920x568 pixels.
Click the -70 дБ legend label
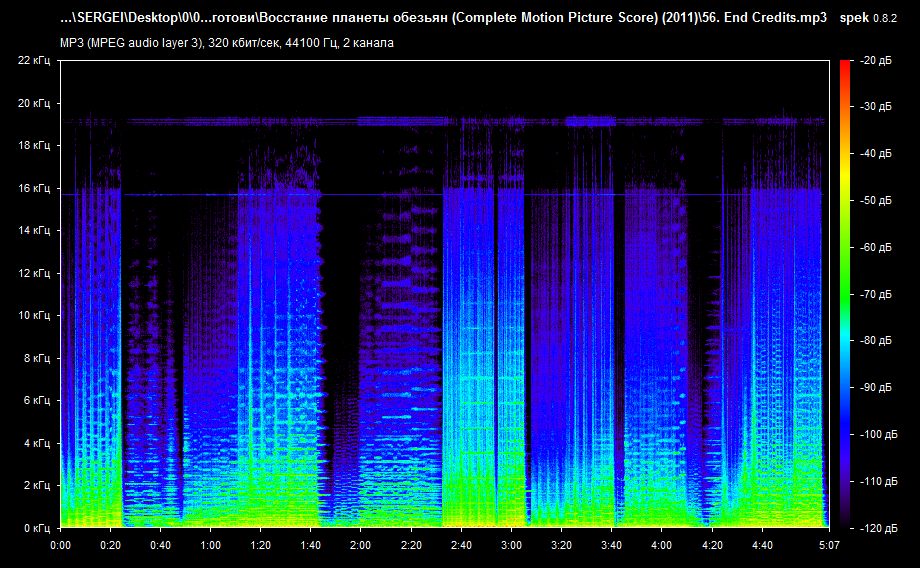(x=875, y=294)
